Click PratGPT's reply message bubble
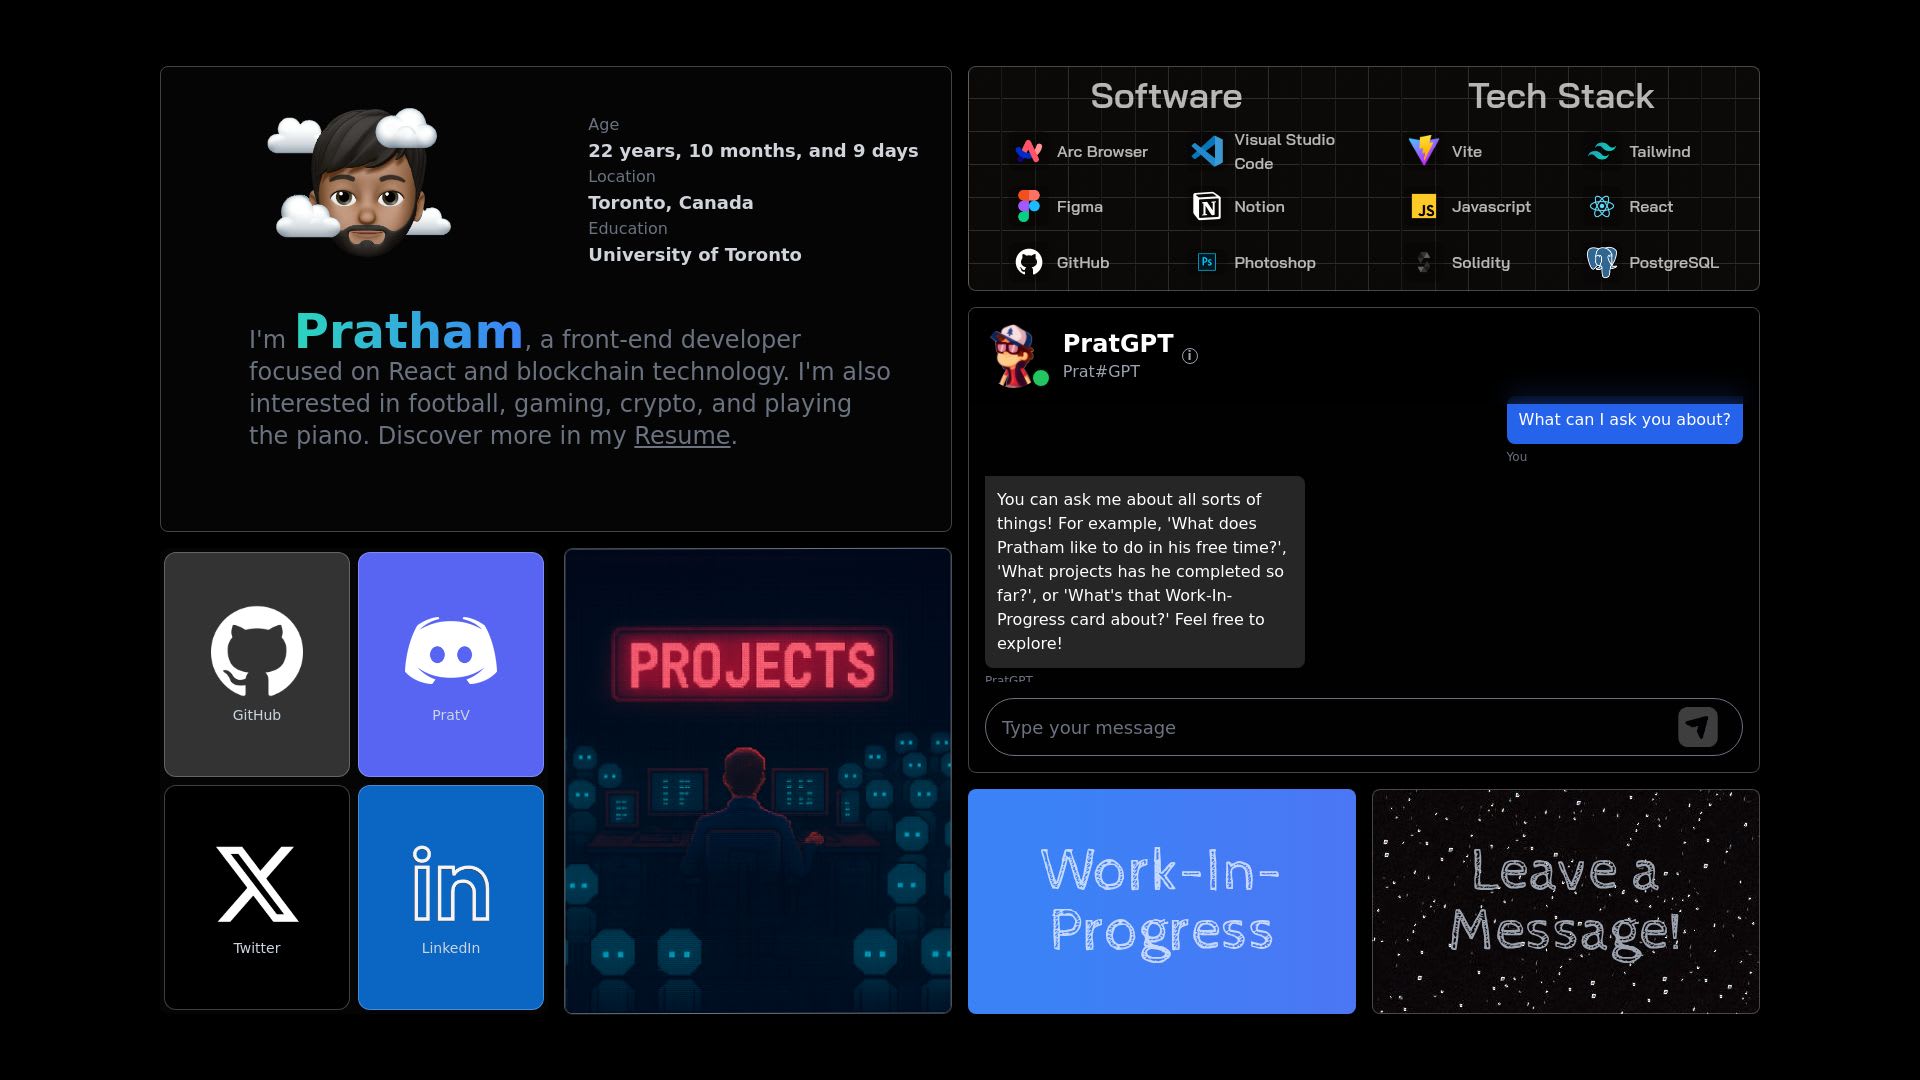This screenshot has height=1080, width=1920. 1145,572
